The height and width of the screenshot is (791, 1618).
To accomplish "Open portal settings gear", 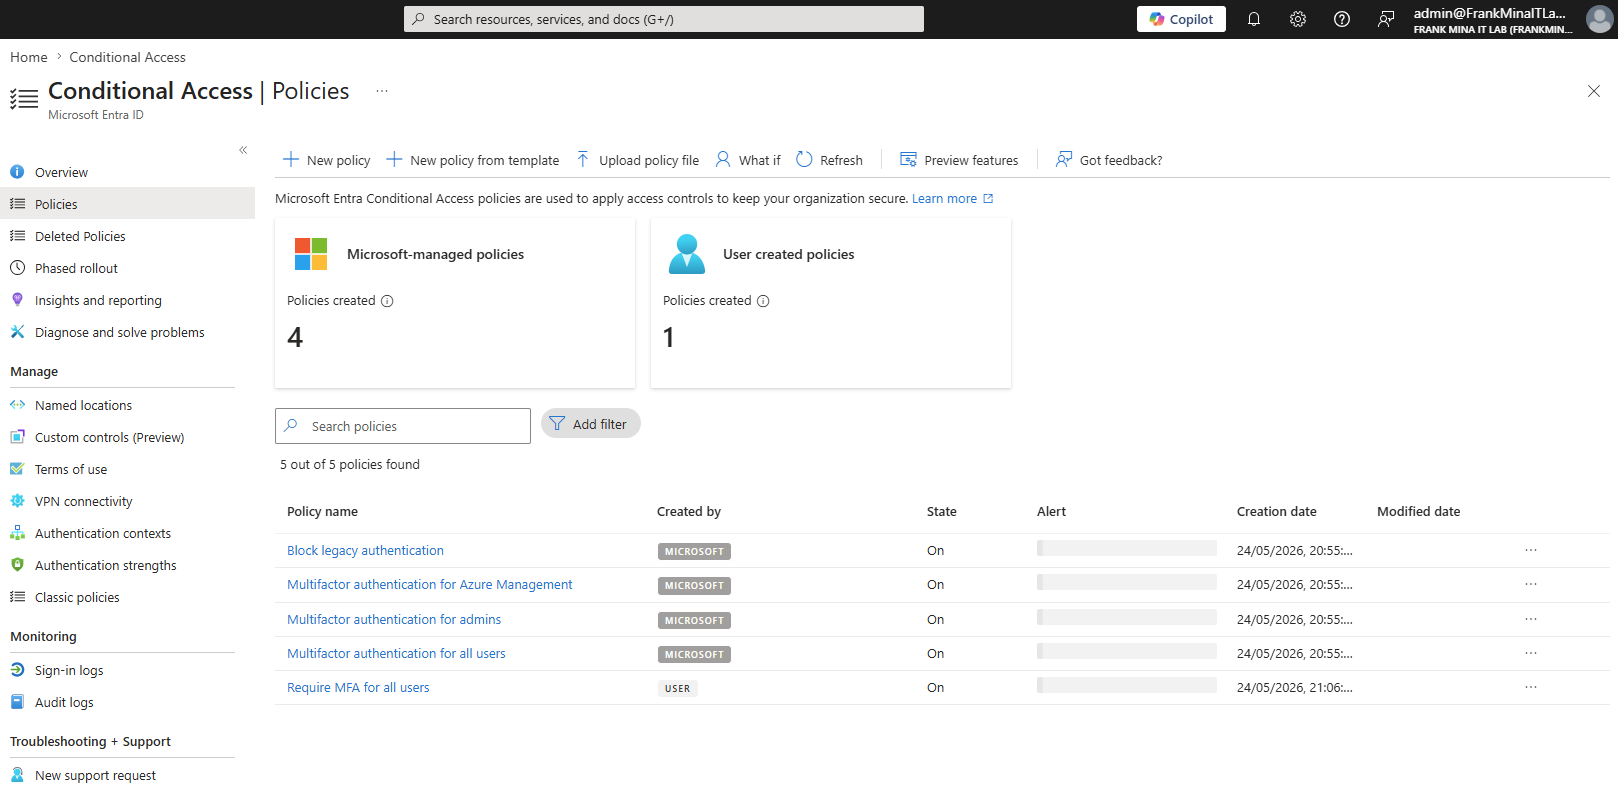I will tap(1298, 19).
